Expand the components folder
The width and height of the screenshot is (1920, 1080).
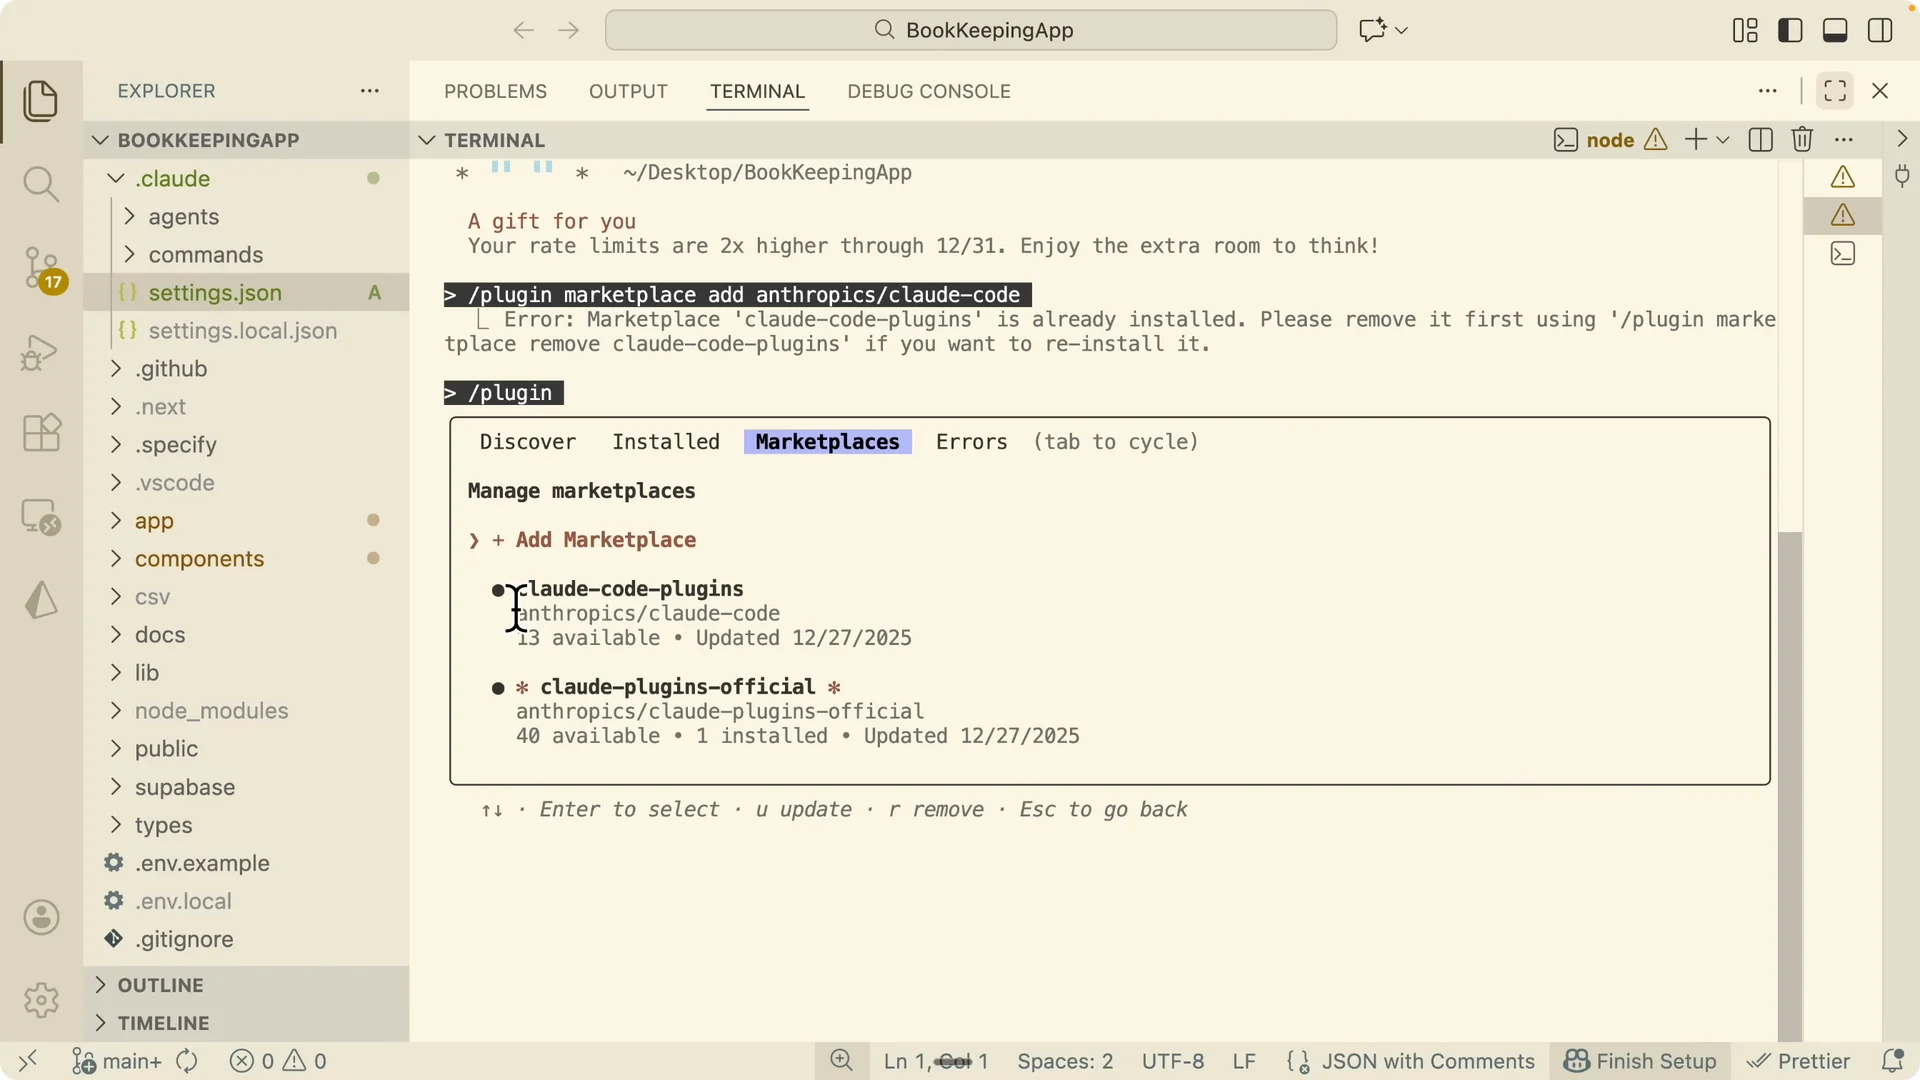[x=246, y=559]
